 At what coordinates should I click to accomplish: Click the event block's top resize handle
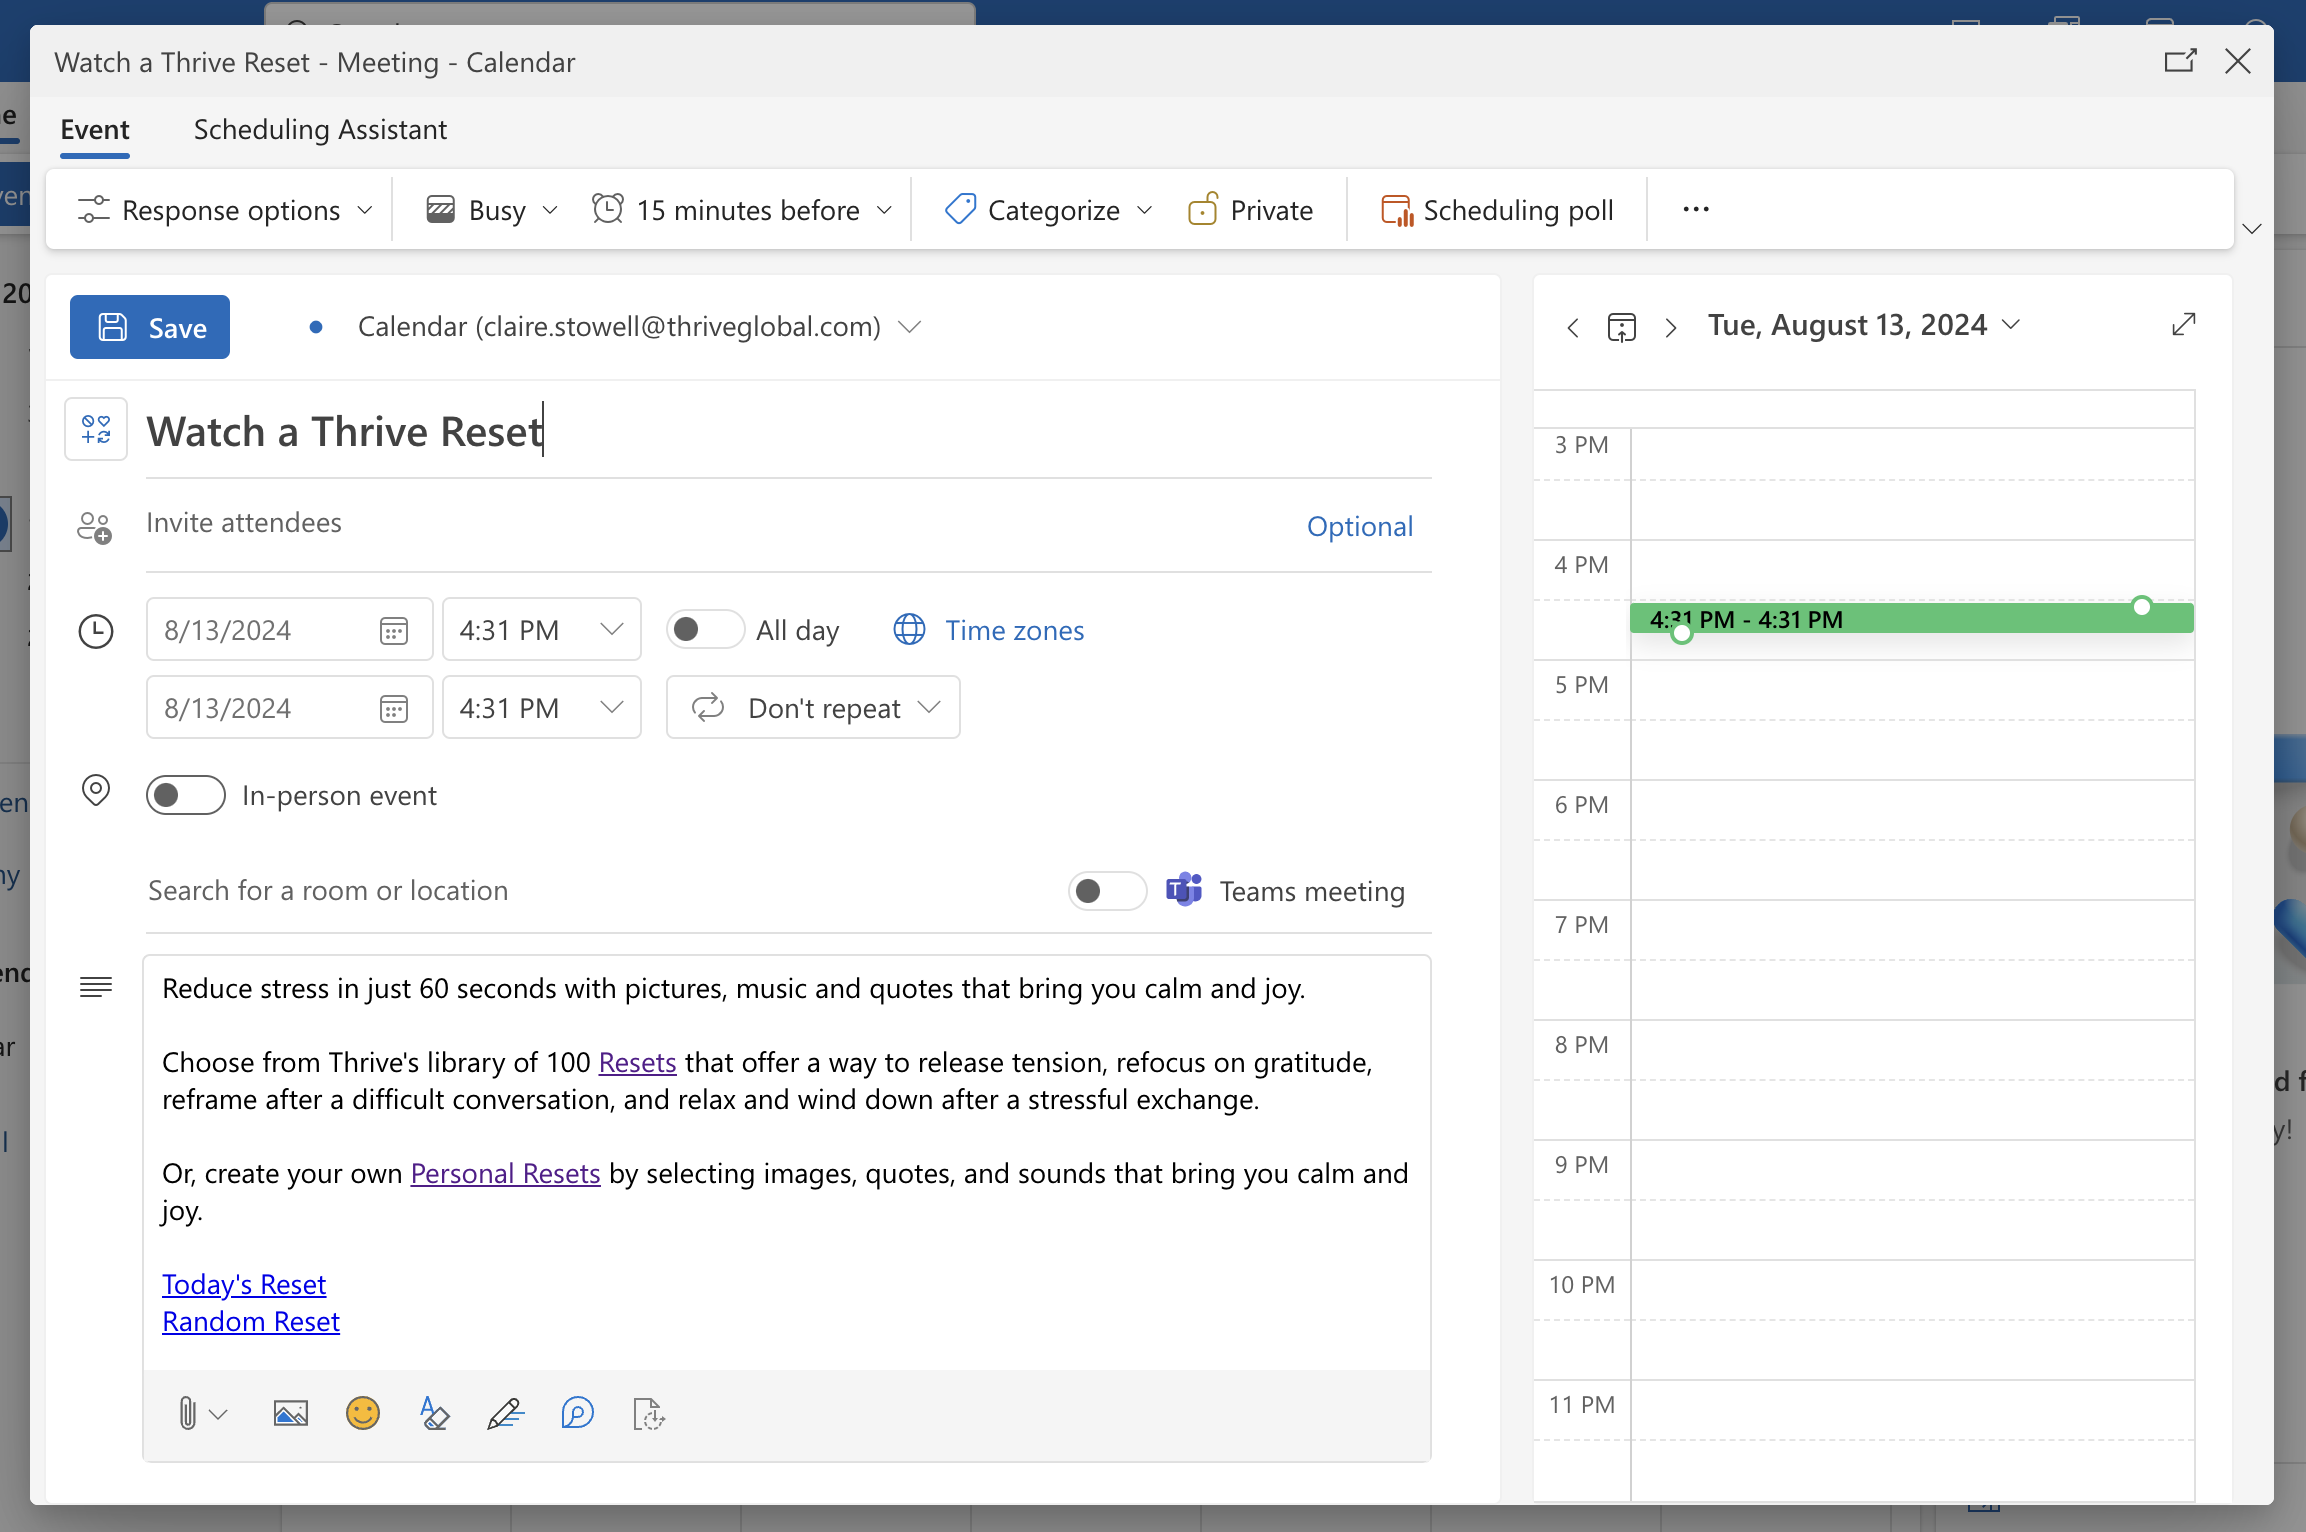2141,606
